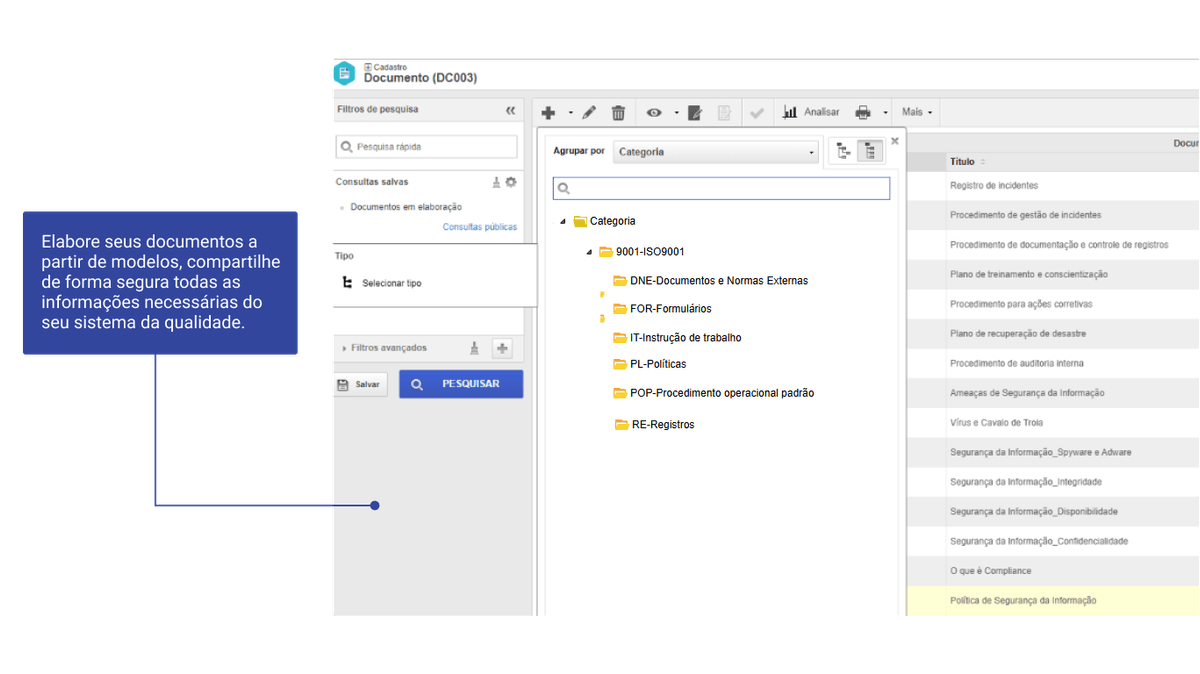The image size is (1200, 674).
Task: Close the category grouping popup
Action: (895, 141)
